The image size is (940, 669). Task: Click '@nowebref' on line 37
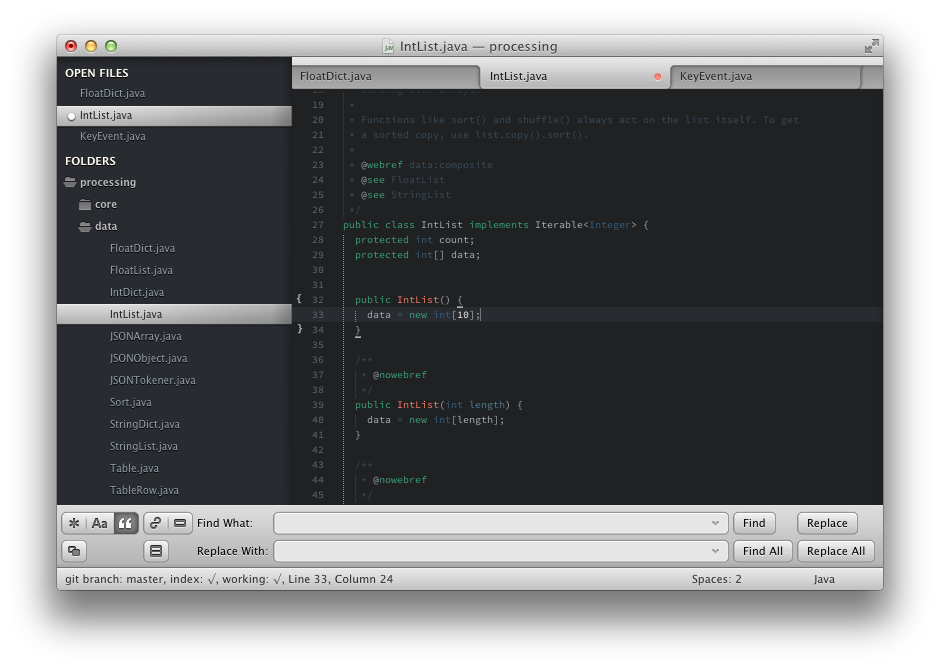pos(400,375)
